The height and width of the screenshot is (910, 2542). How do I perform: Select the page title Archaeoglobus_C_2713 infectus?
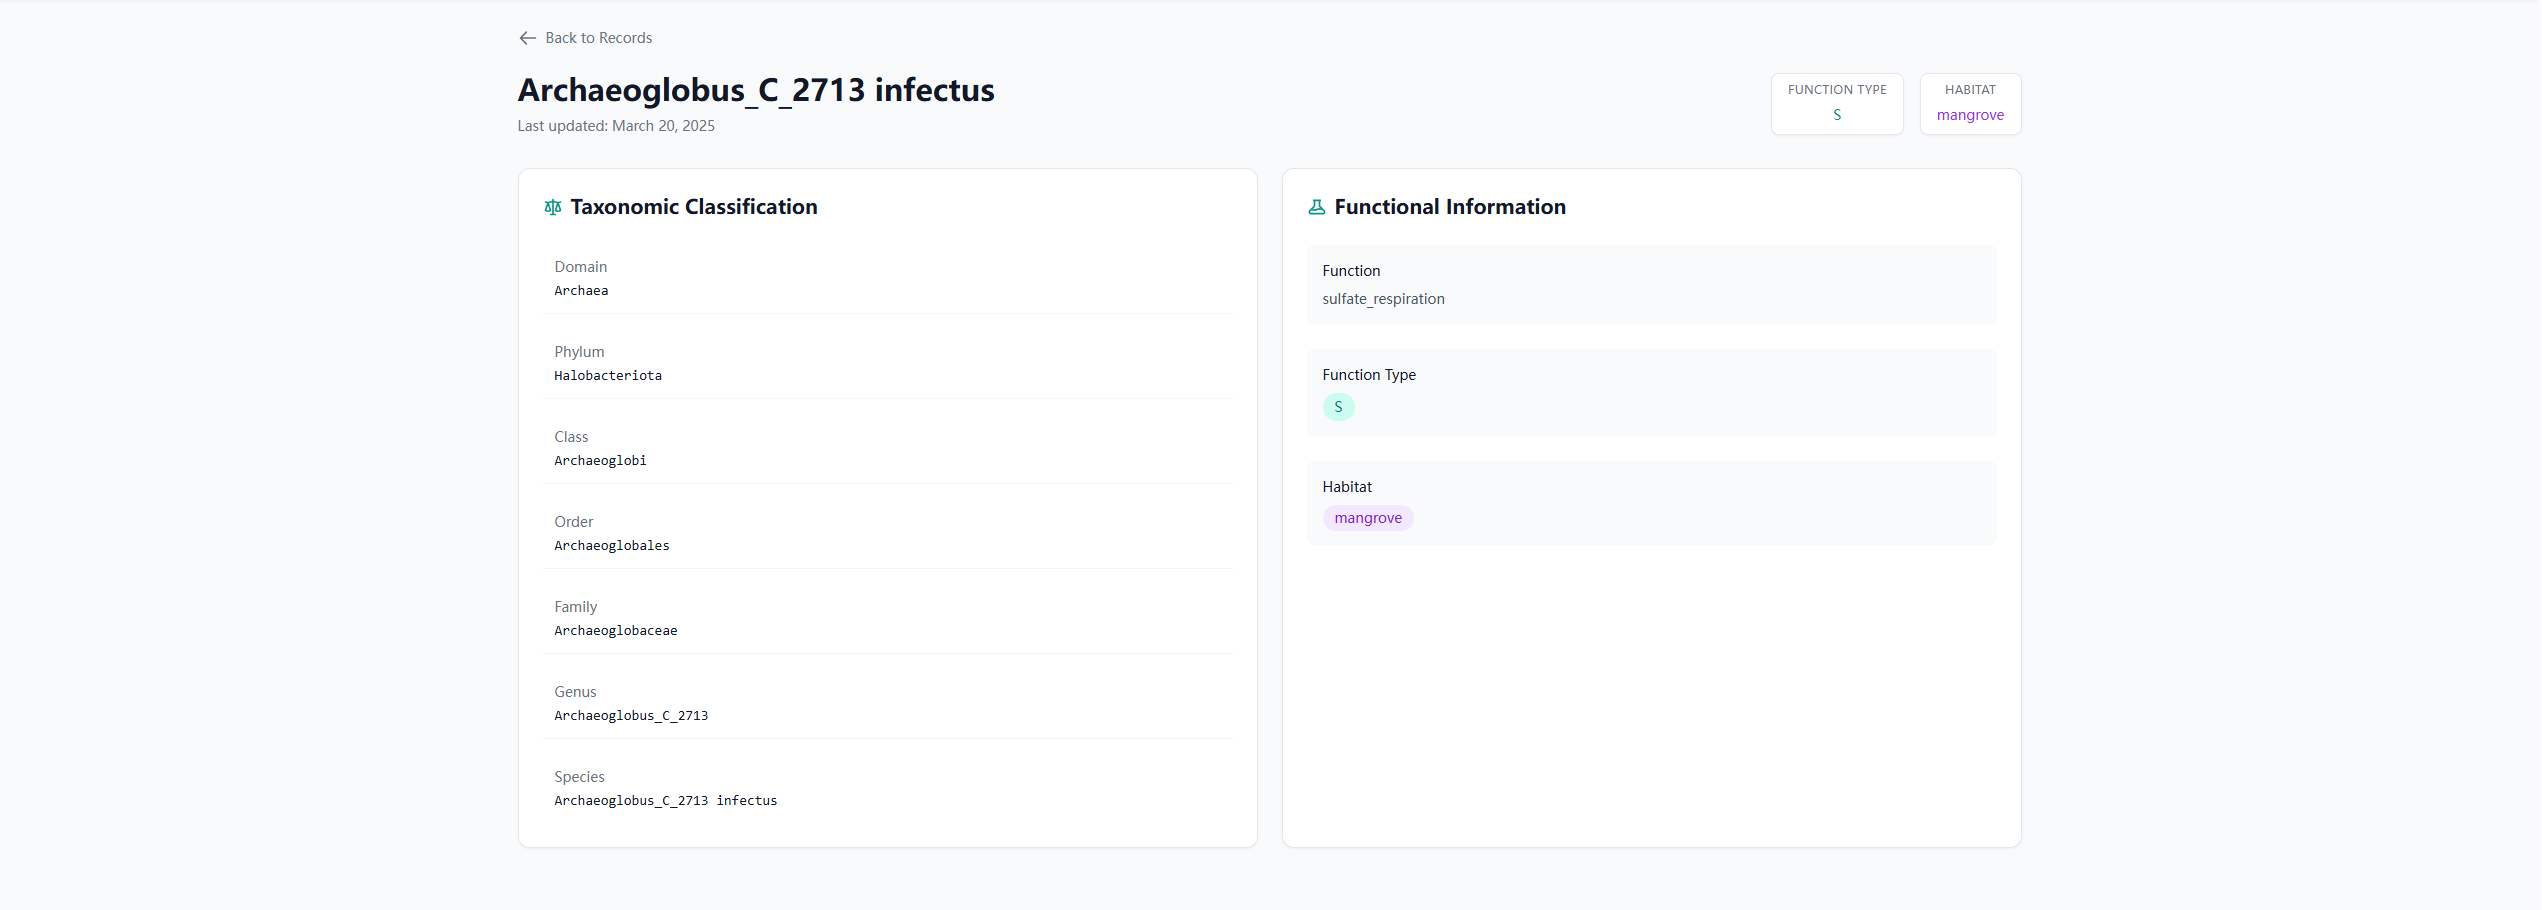(x=756, y=90)
